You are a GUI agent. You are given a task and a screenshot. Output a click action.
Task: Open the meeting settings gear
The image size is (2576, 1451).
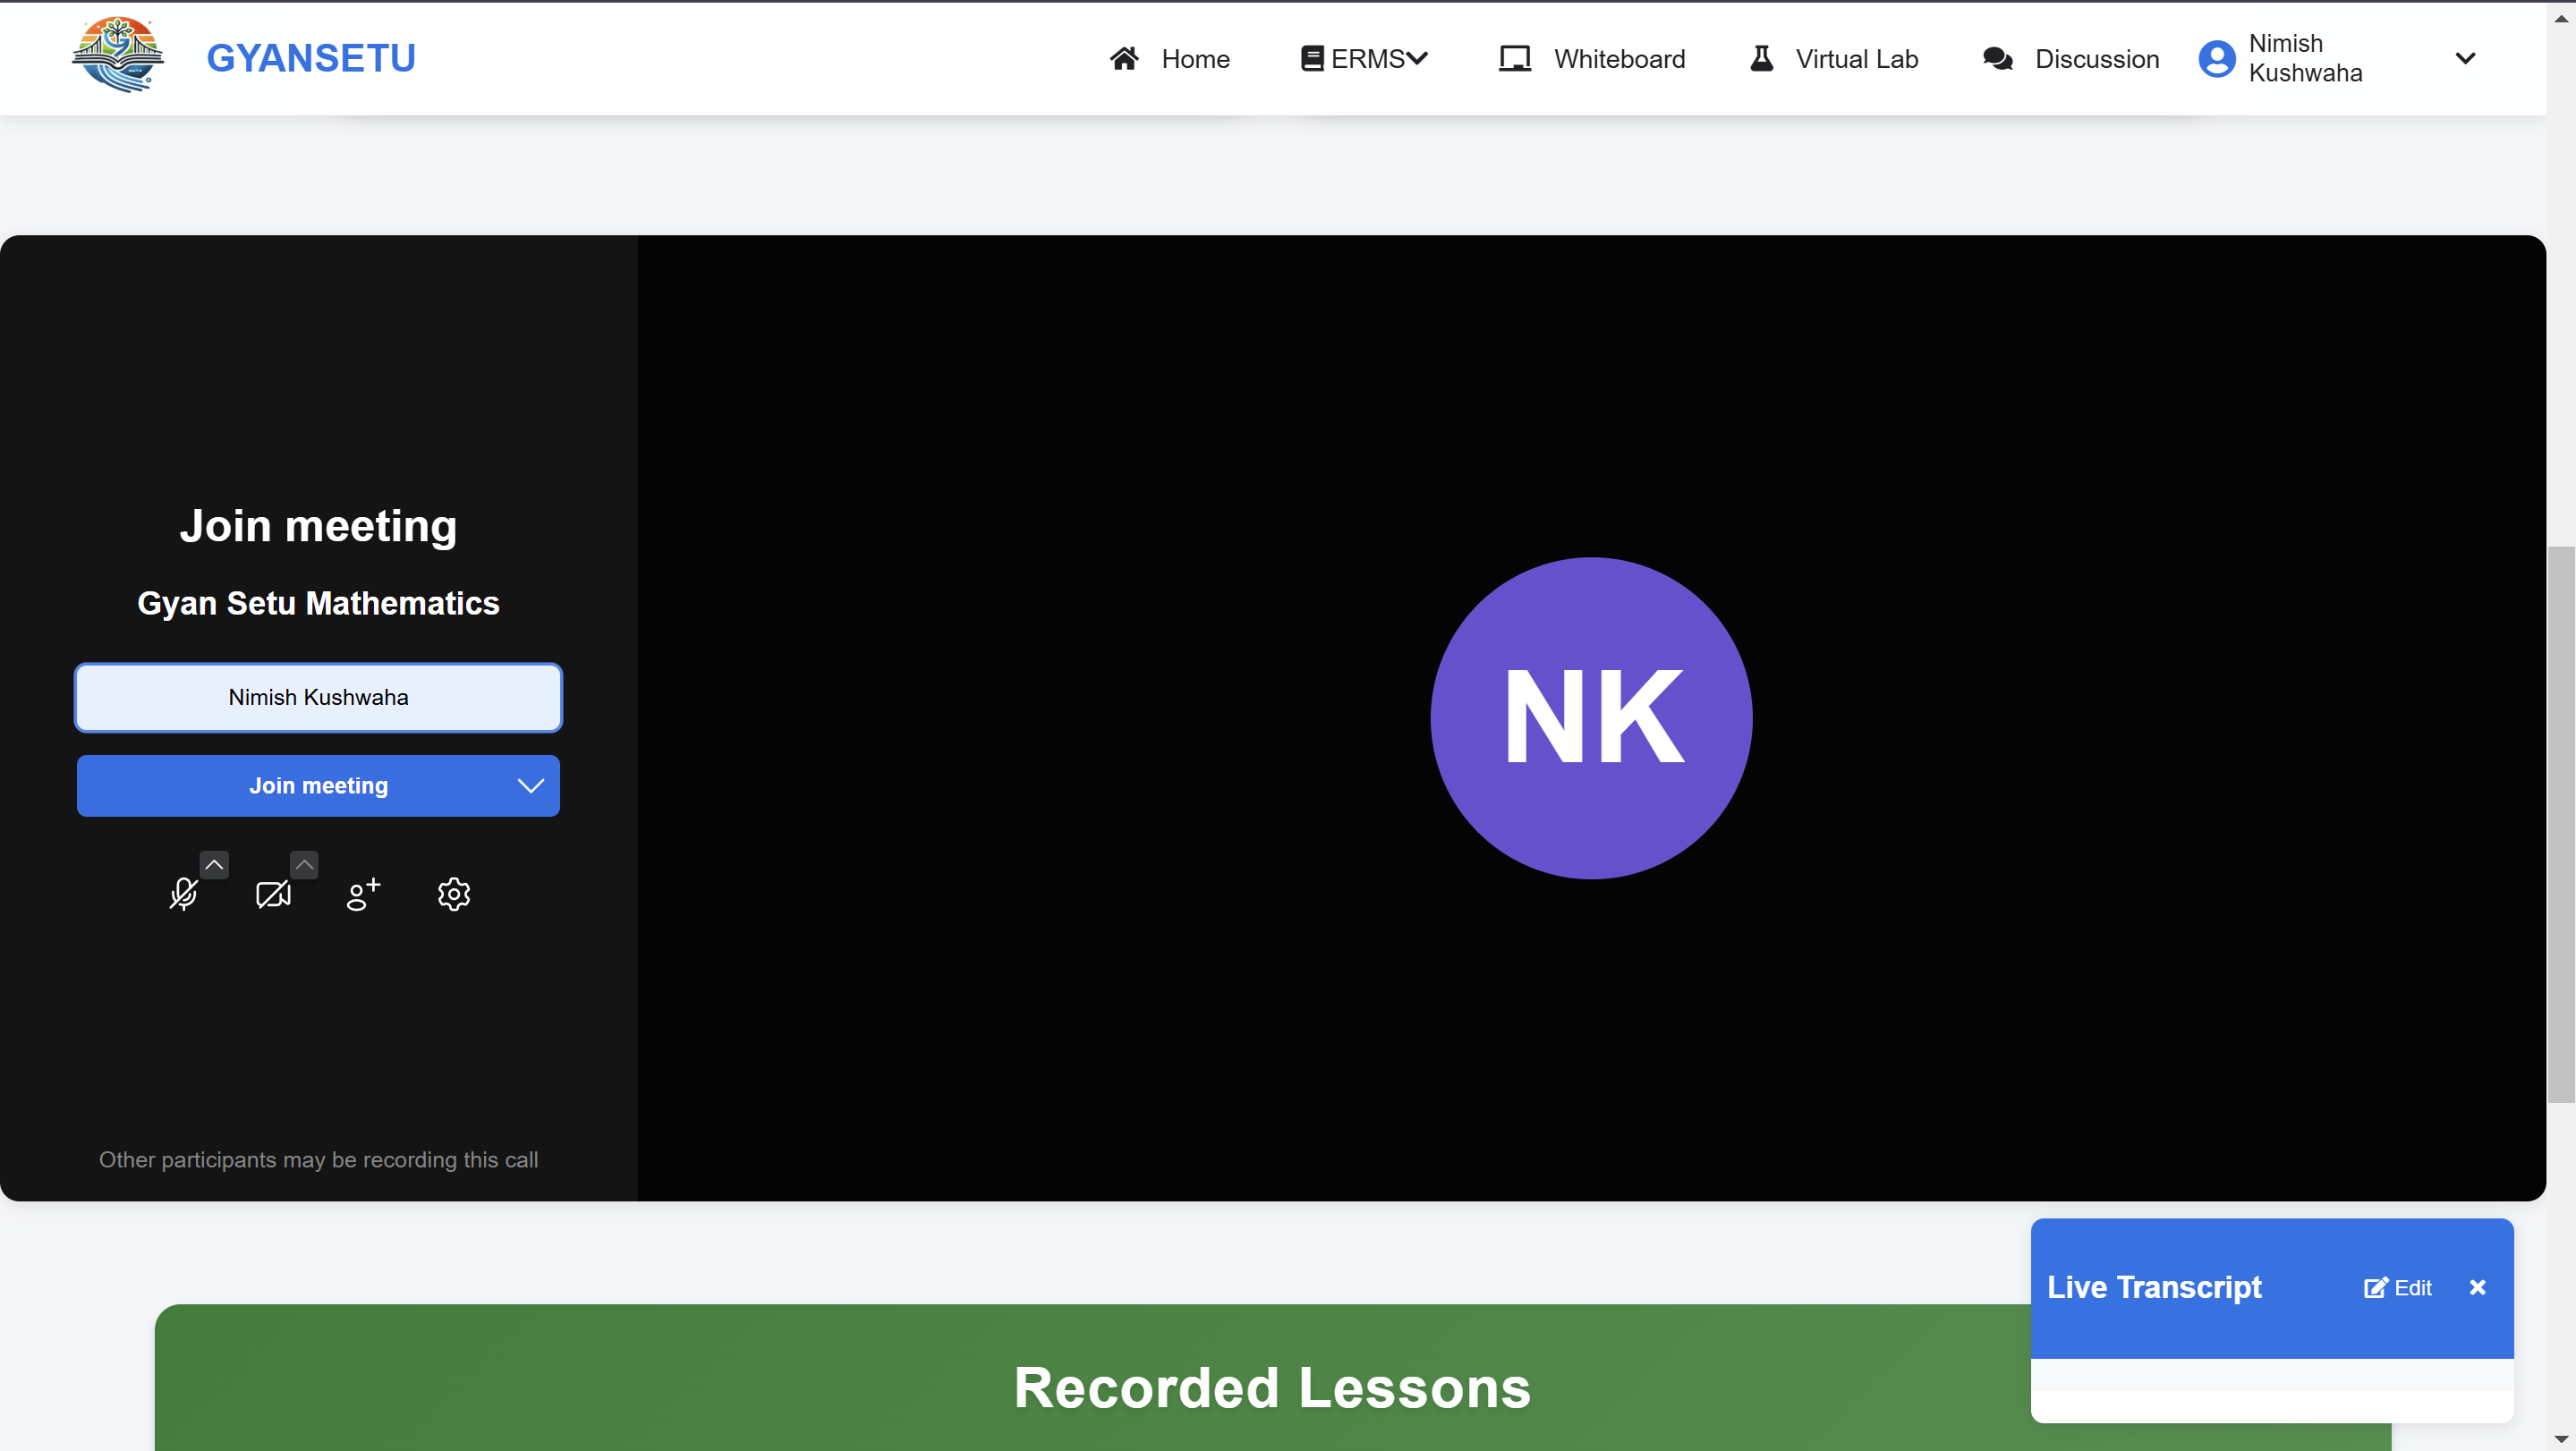click(x=454, y=894)
